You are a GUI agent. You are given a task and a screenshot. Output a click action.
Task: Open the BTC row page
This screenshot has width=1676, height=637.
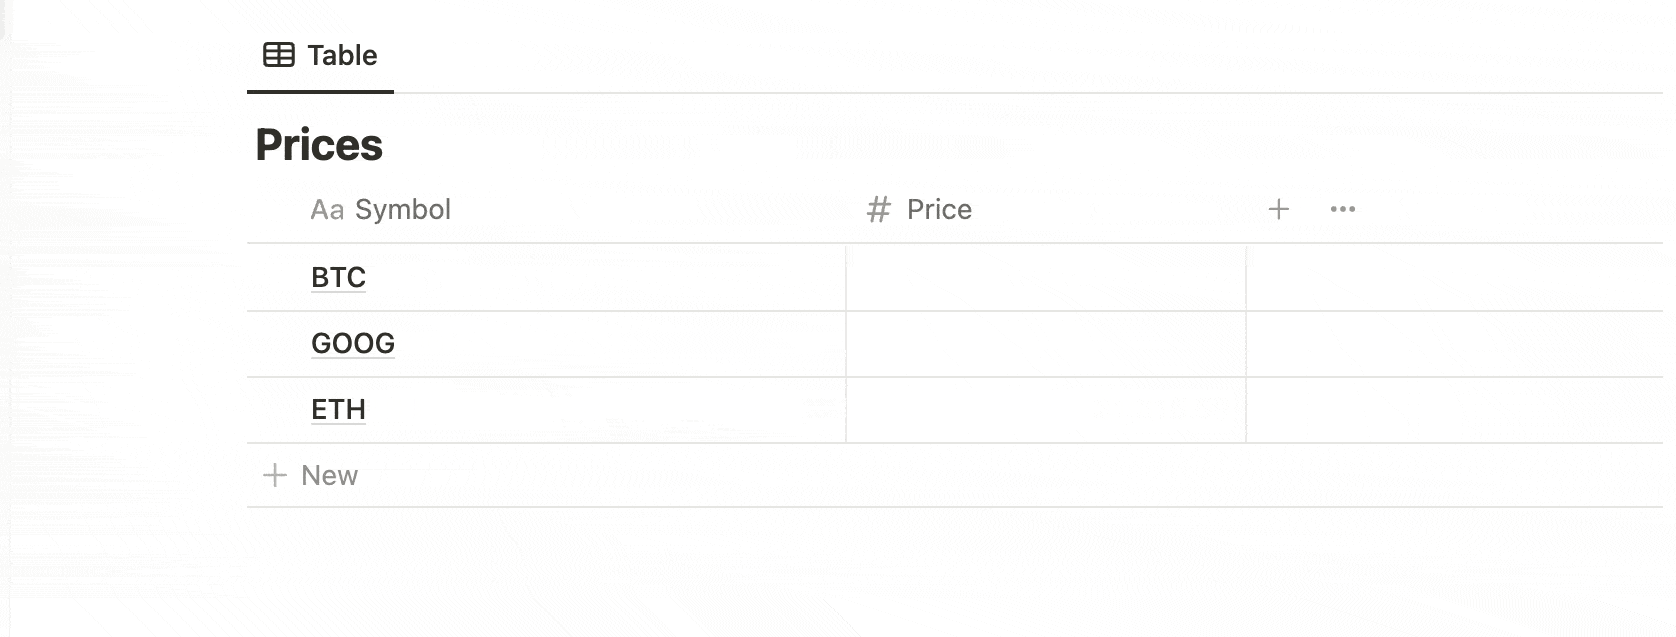[338, 277]
